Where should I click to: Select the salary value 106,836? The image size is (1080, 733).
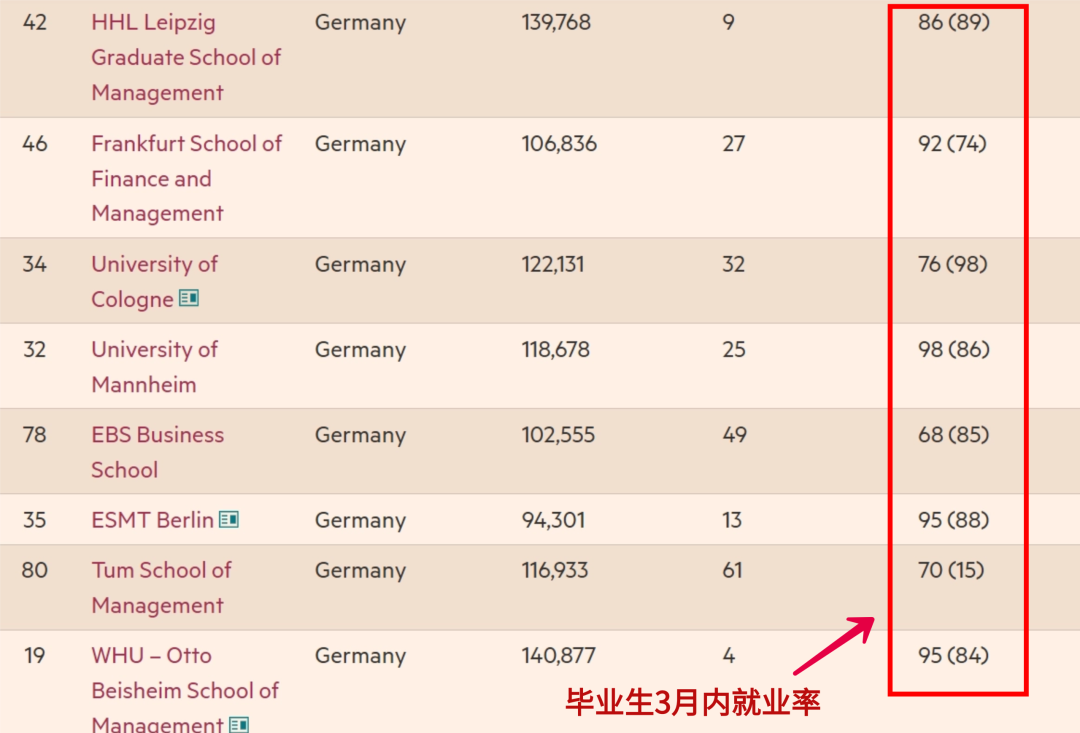tap(559, 143)
